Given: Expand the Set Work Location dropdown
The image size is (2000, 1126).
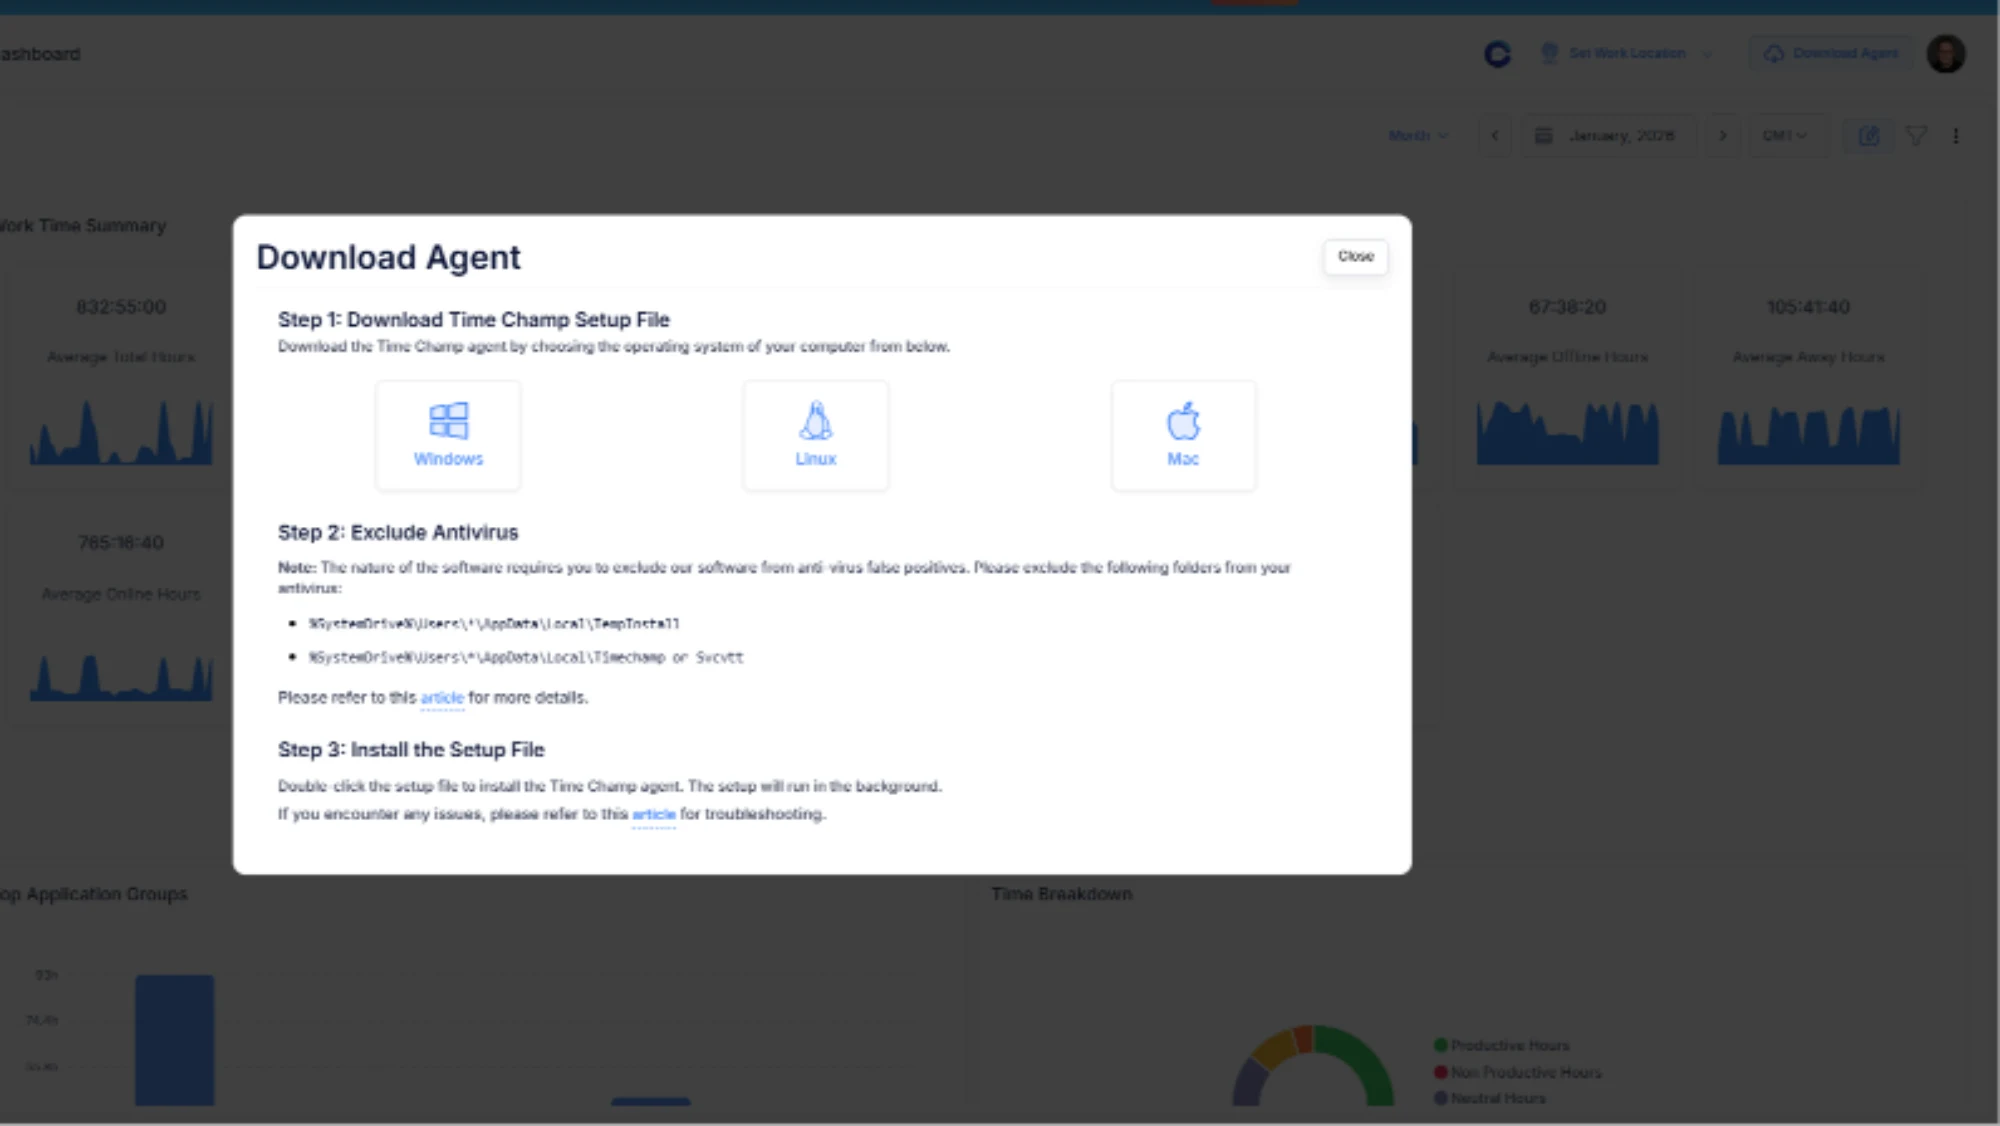Looking at the screenshot, I should coord(1706,53).
